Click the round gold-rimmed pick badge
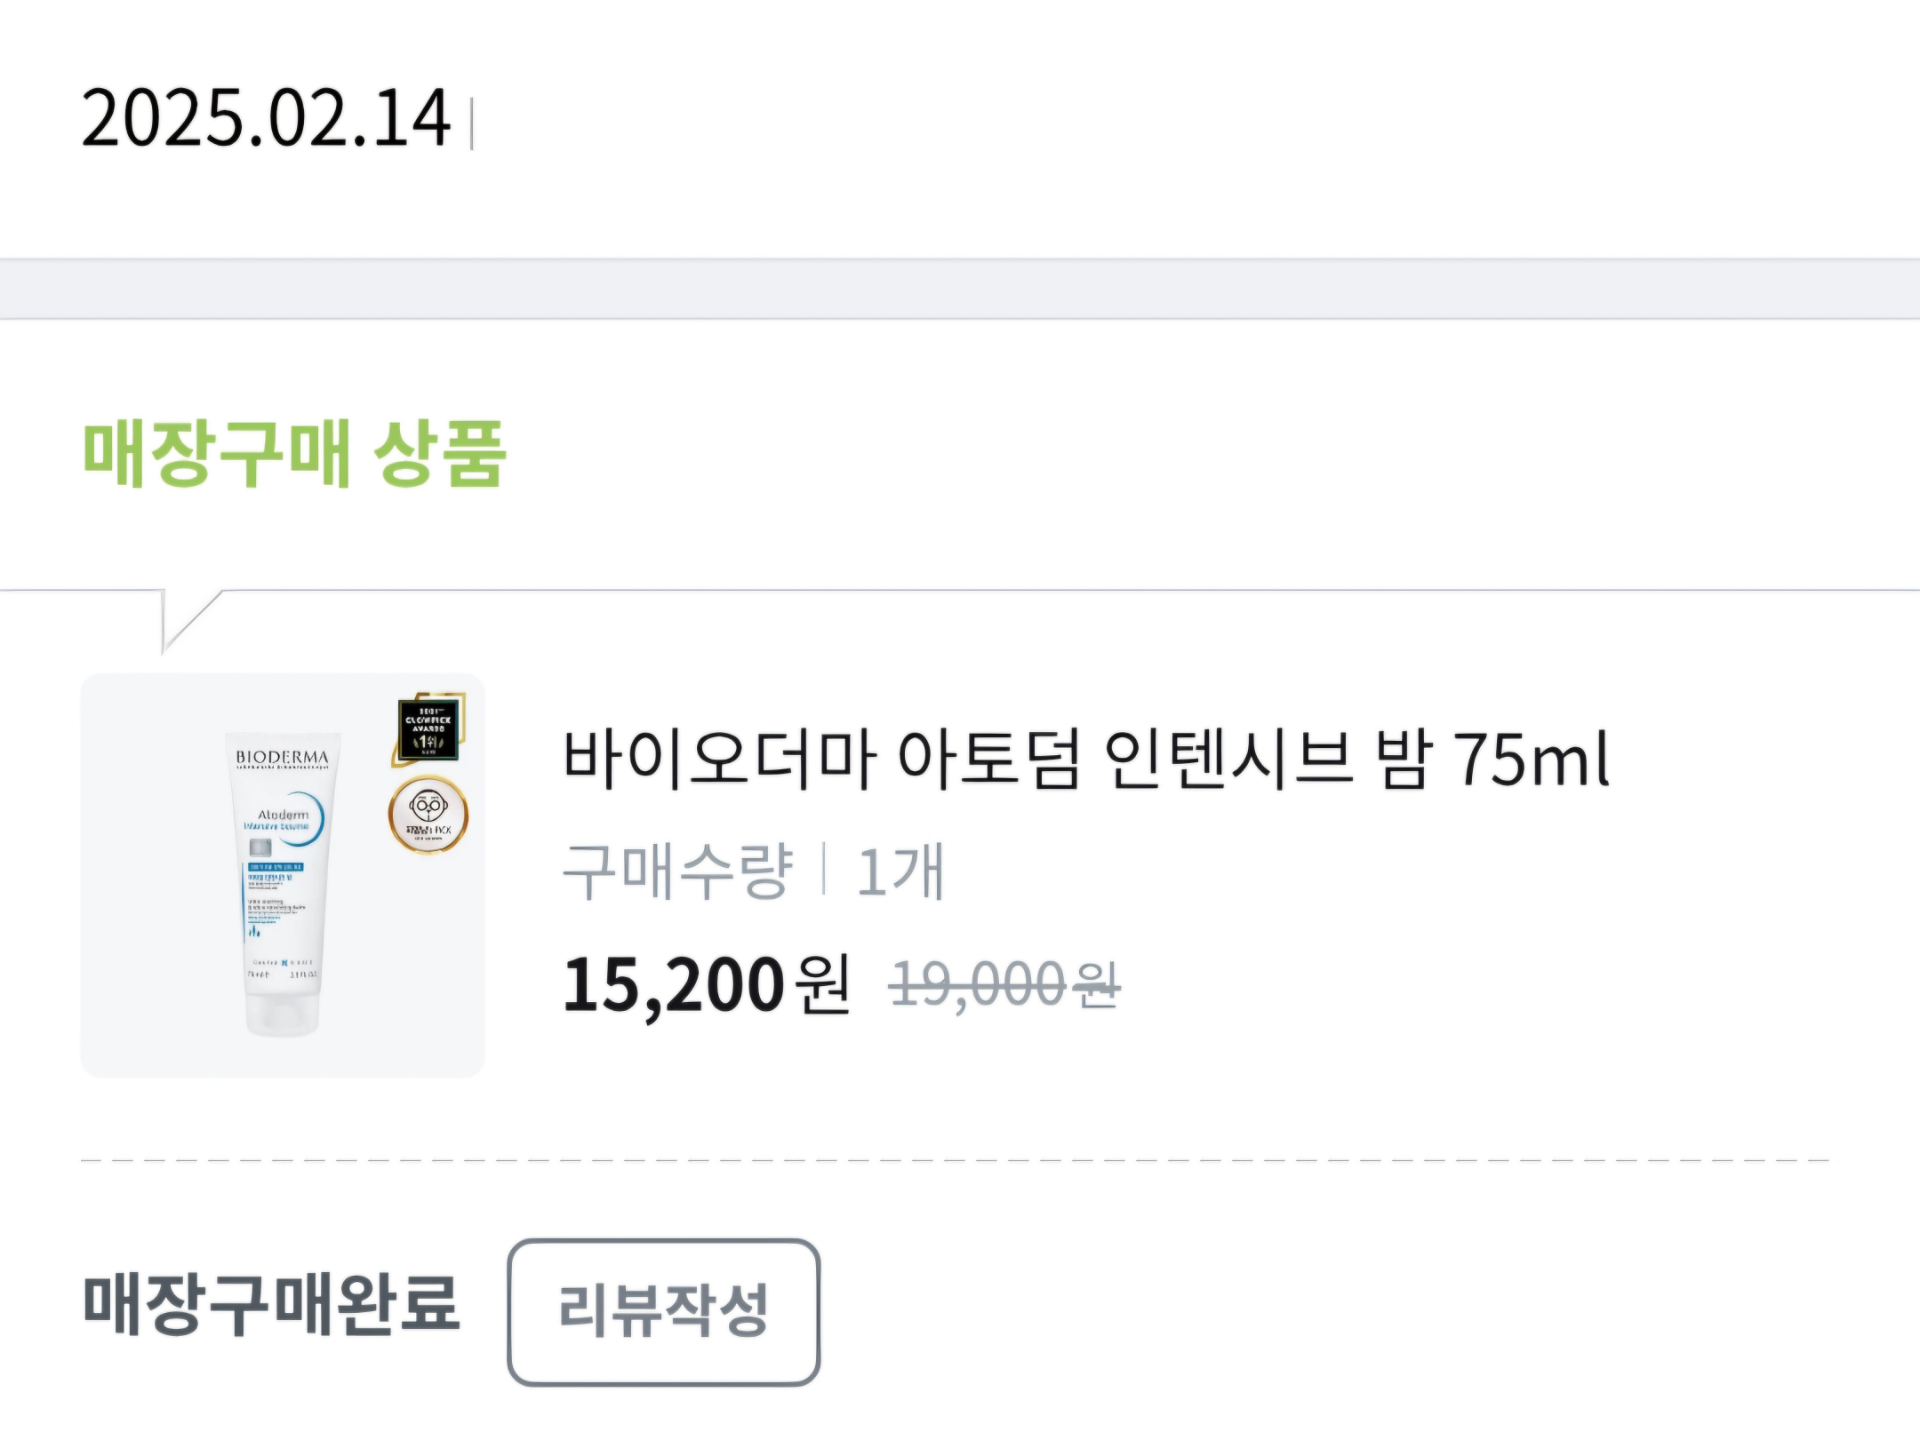Screen dimensions: 1920x1448 coord(428,816)
